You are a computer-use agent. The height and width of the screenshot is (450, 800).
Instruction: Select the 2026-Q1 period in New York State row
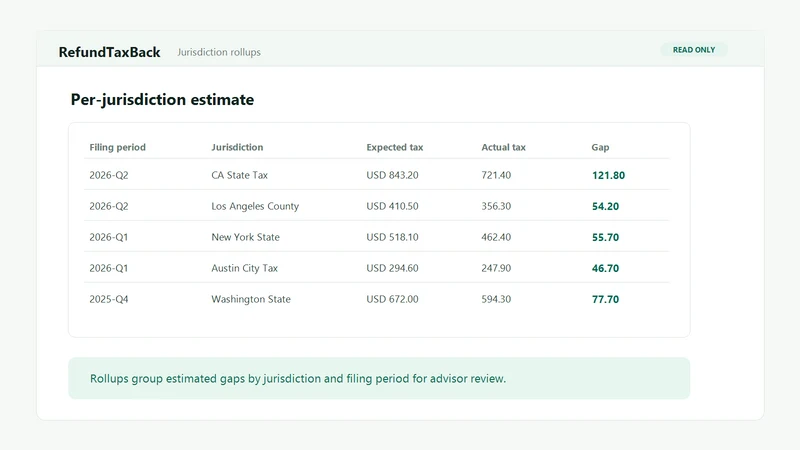coord(109,237)
